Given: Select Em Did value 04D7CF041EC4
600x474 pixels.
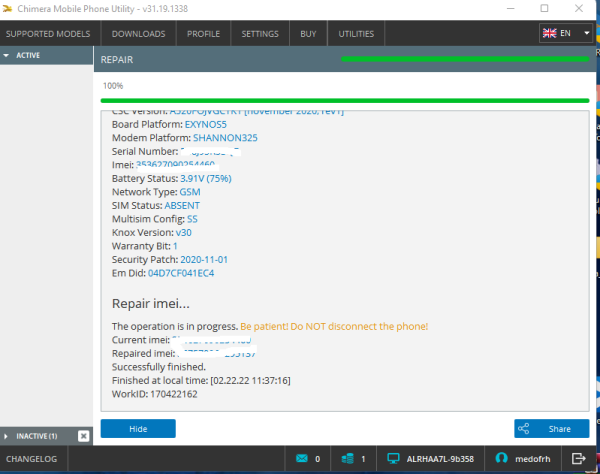Looking at the screenshot, I should point(181,273).
